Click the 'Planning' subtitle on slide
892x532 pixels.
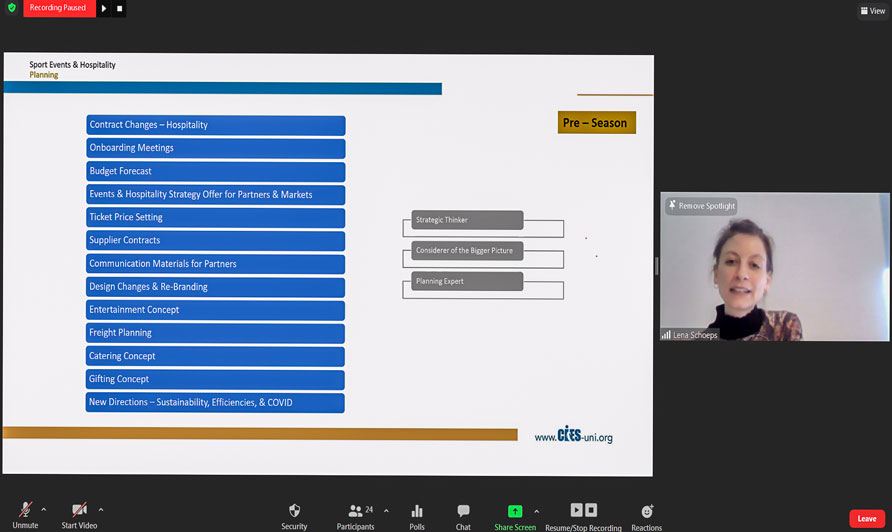coord(44,75)
